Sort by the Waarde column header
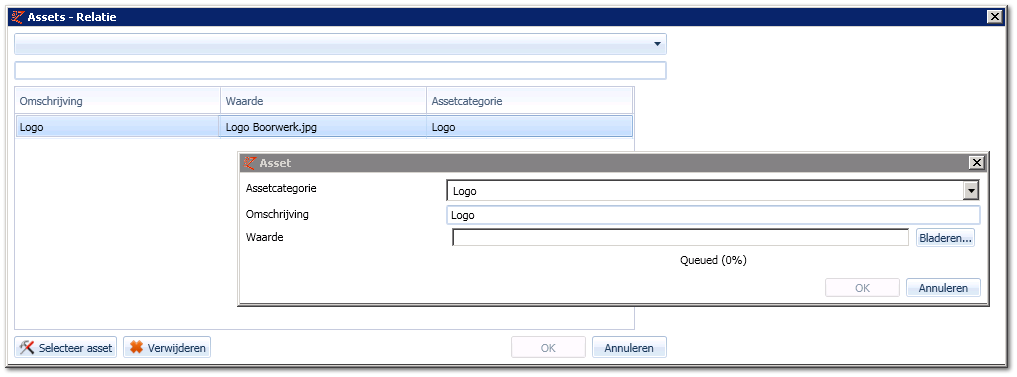 323,101
